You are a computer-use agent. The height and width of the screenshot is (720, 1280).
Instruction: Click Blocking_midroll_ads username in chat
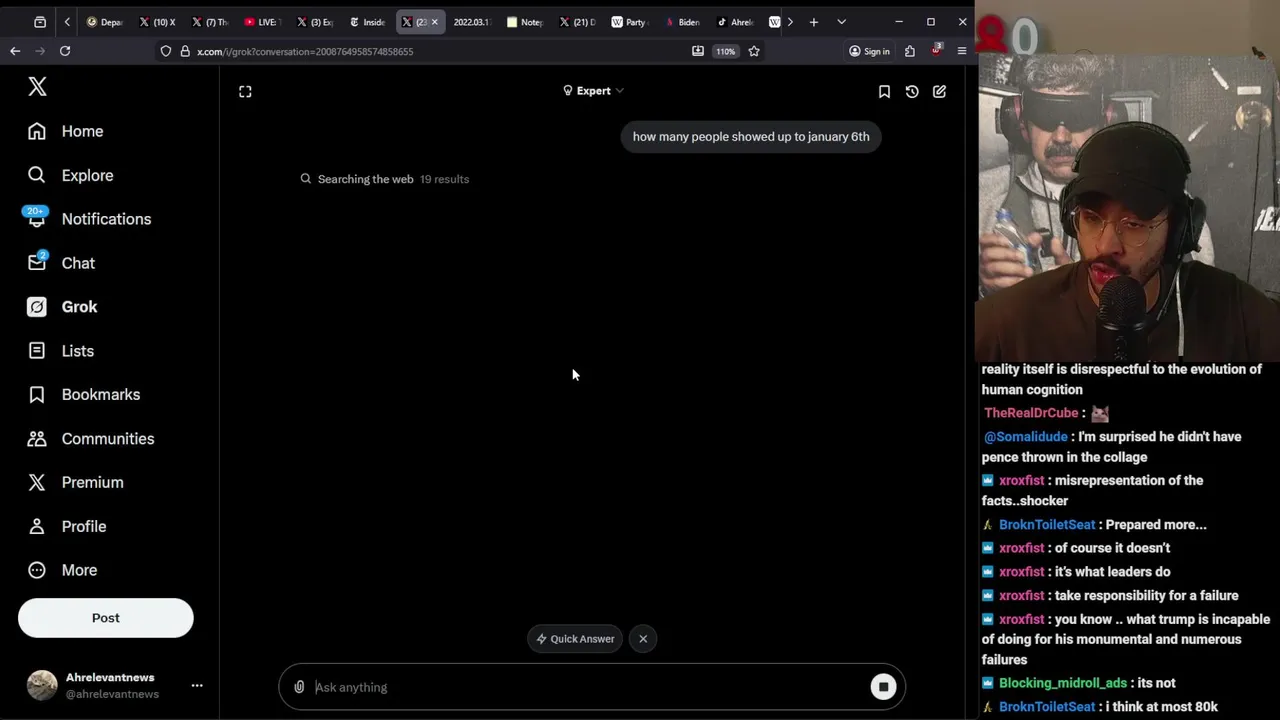1063,683
